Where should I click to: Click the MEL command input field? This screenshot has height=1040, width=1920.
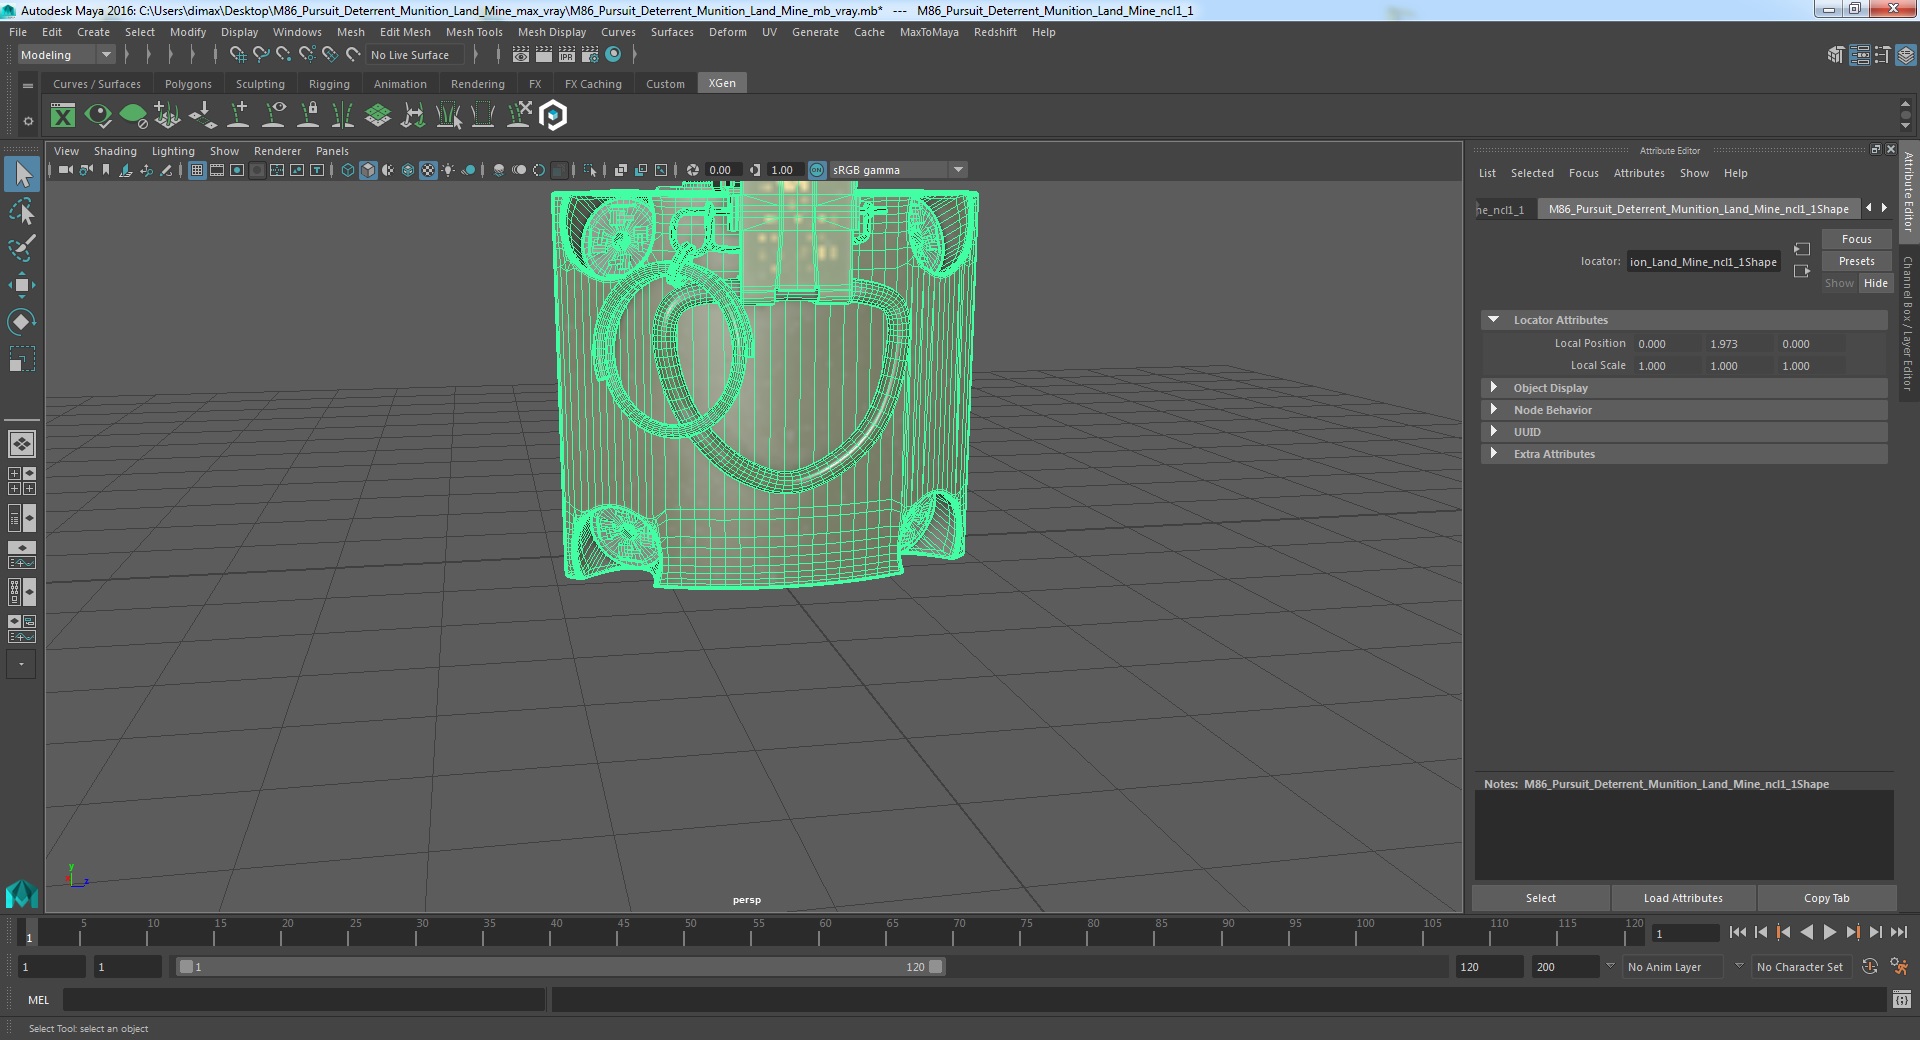click(x=304, y=999)
